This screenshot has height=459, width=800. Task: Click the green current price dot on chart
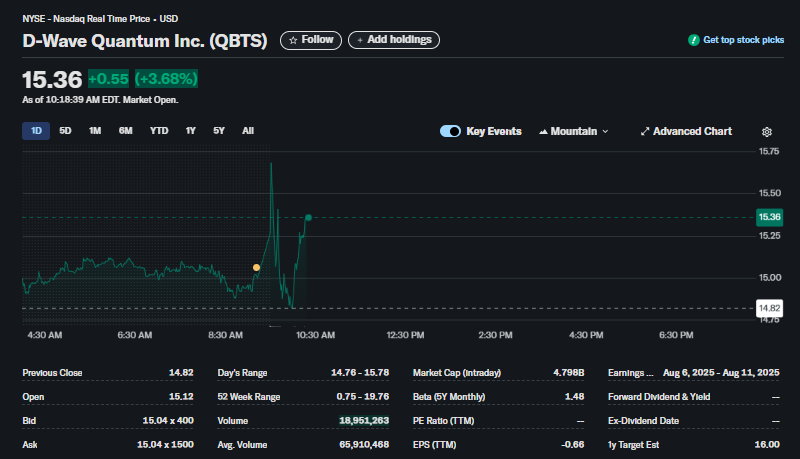pyautogui.click(x=308, y=218)
